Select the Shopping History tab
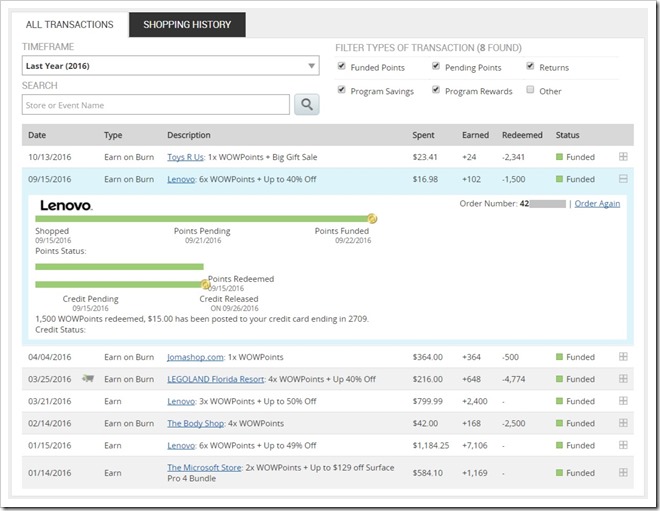Screen dimensions: 660x511 click(x=187, y=24)
